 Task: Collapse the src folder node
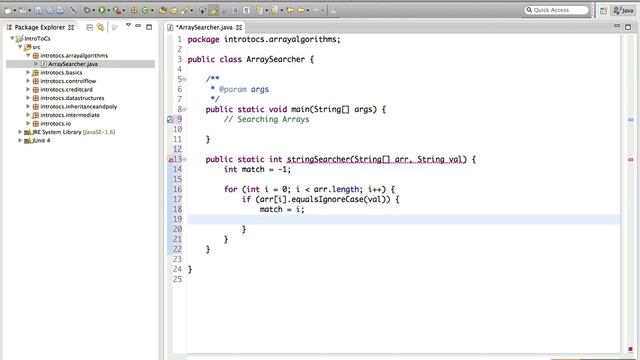pyautogui.click(x=20, y=47)
